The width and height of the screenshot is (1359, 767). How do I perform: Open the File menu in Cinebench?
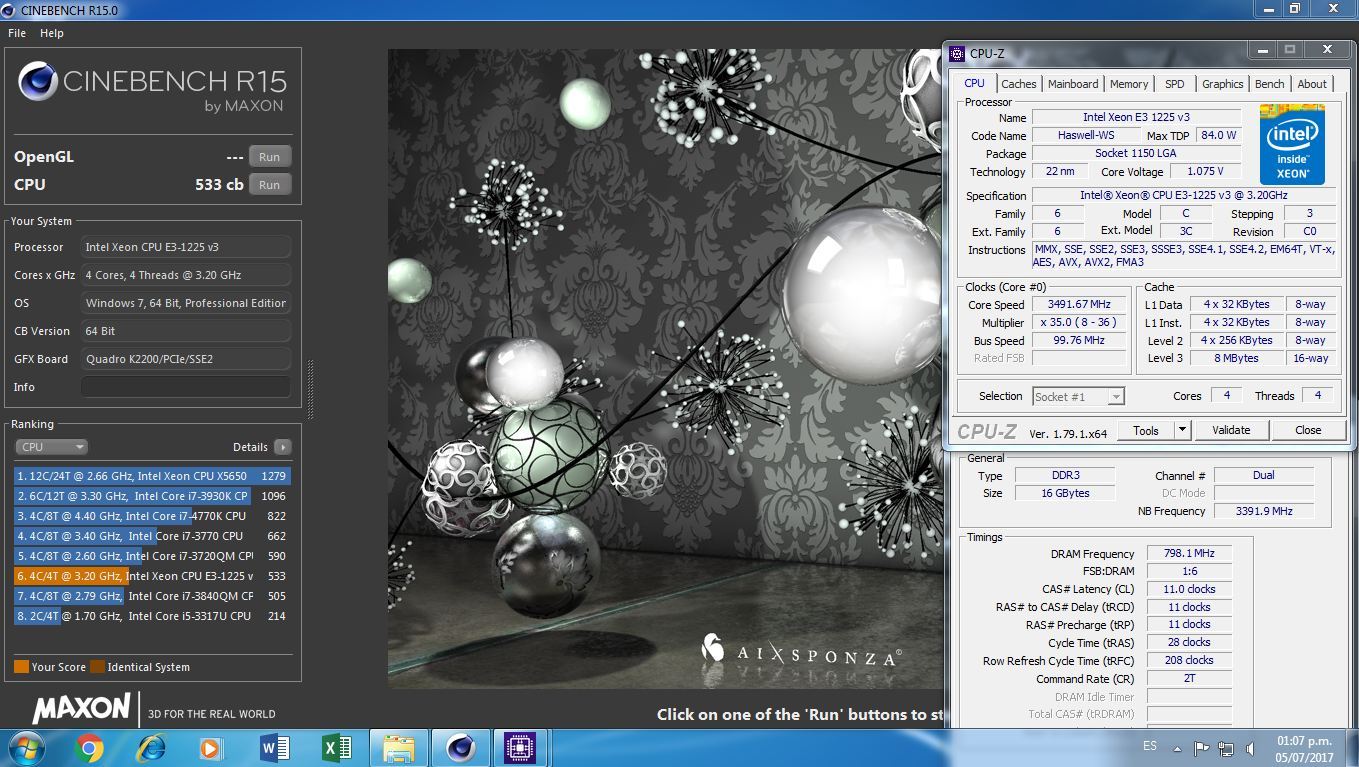point(17,33)
